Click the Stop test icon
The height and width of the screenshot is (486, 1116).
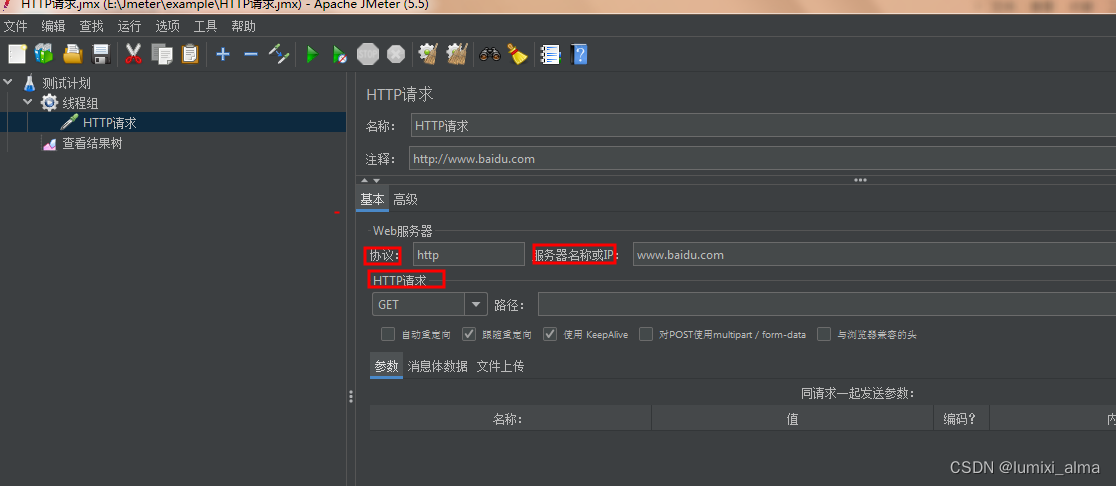[x=367, y=54]
